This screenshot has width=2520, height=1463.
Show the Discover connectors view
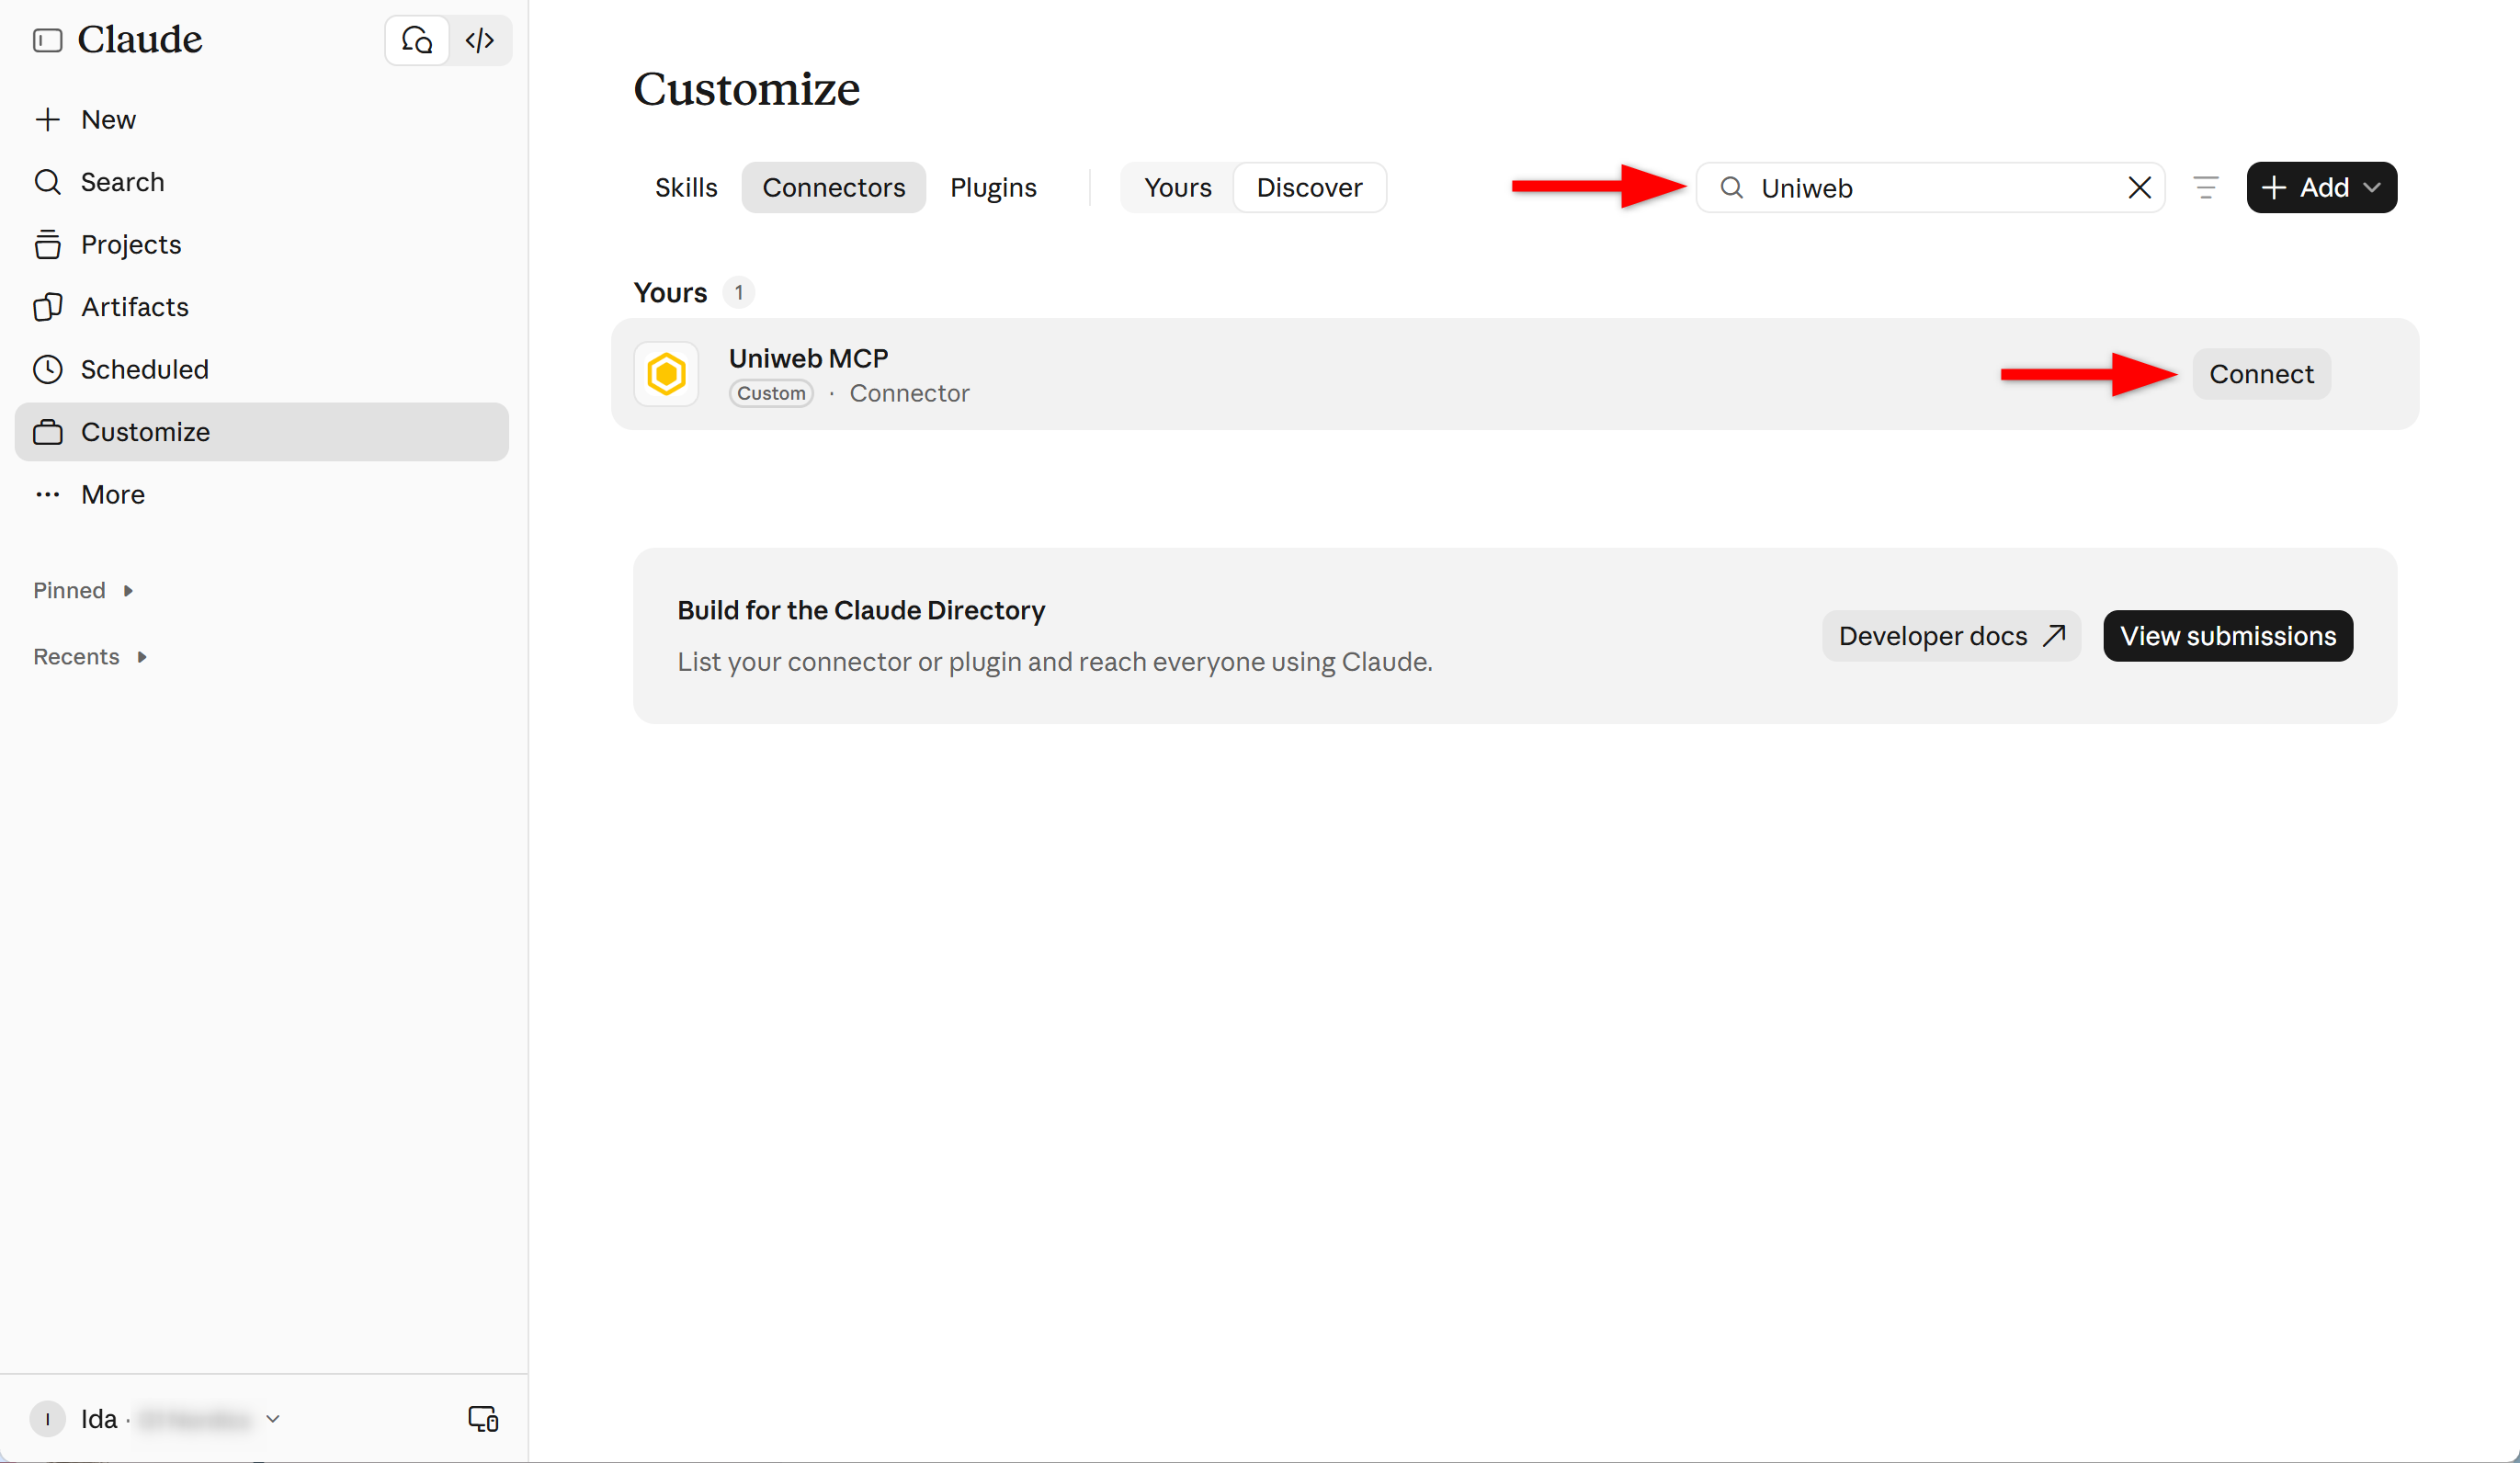tap(1310, 188)
